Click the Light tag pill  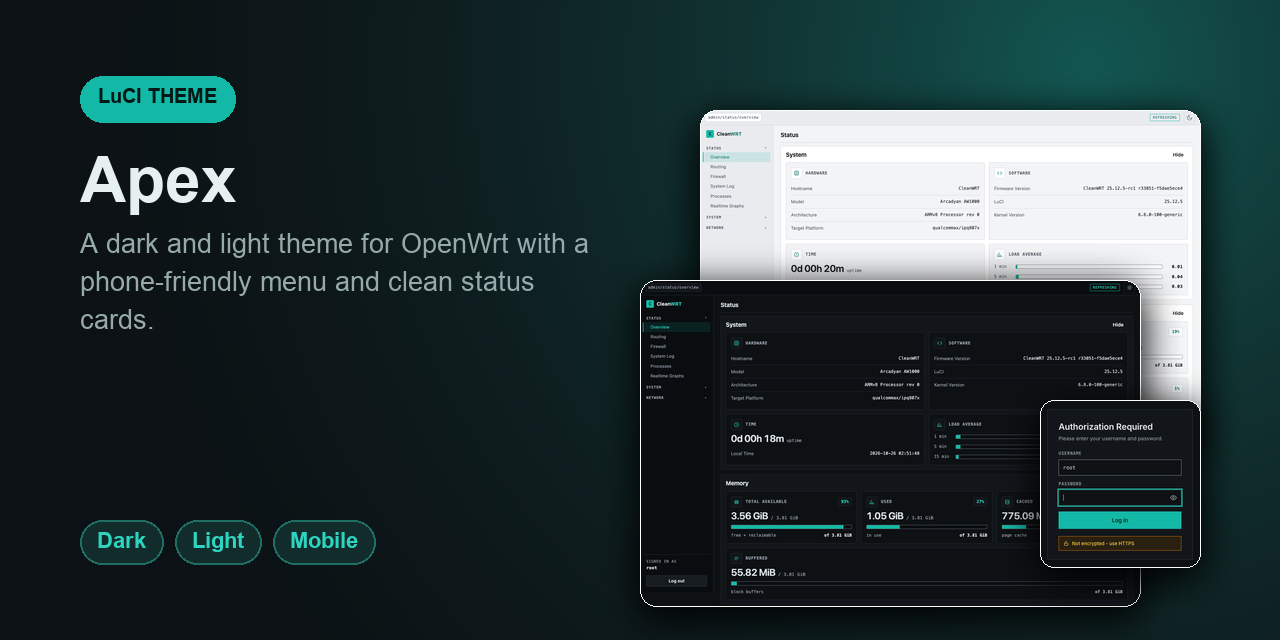(x=218, y=542)
